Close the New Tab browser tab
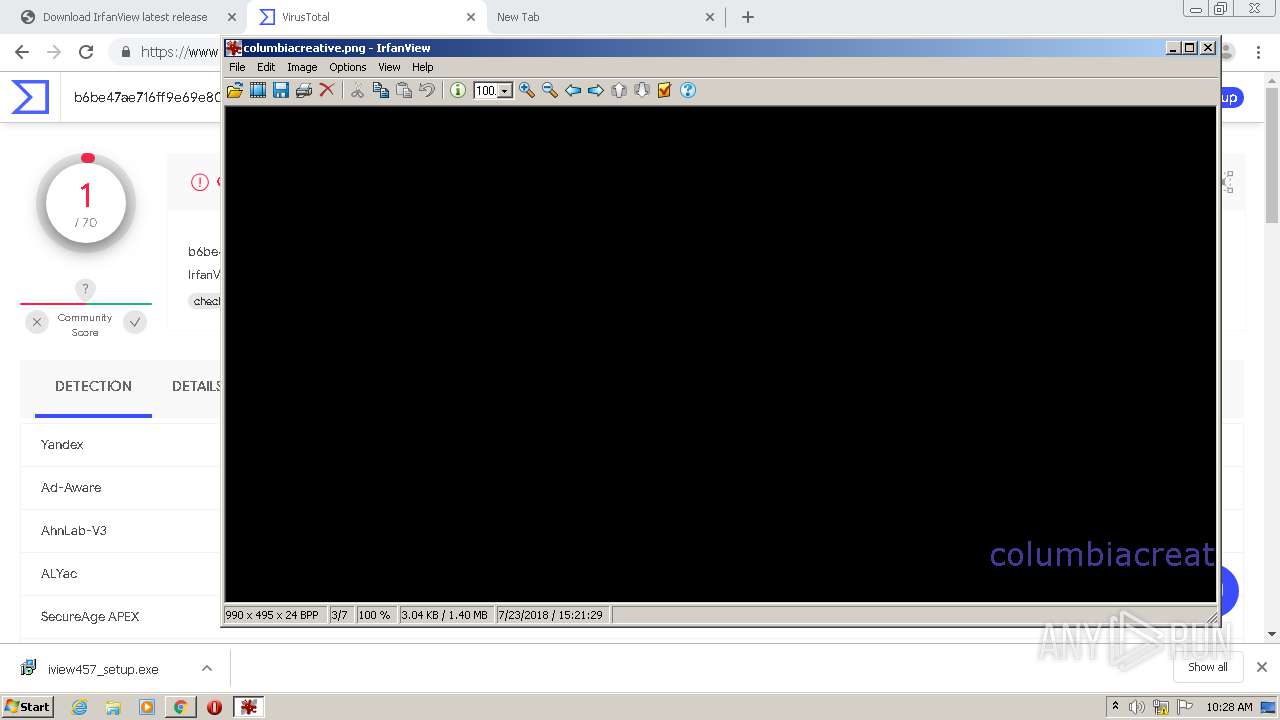The width and height of the screenshot is (1280, 720). (x=710, y=17)
